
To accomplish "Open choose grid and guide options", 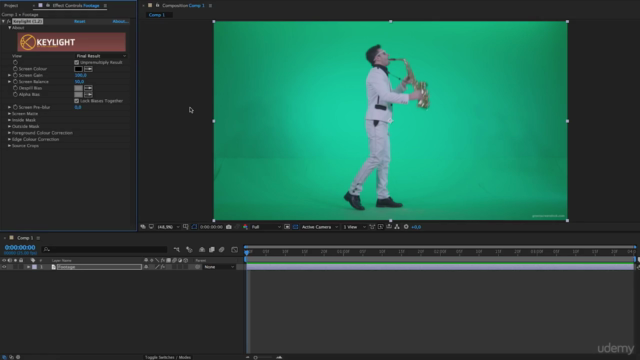I will coord(186,227).
